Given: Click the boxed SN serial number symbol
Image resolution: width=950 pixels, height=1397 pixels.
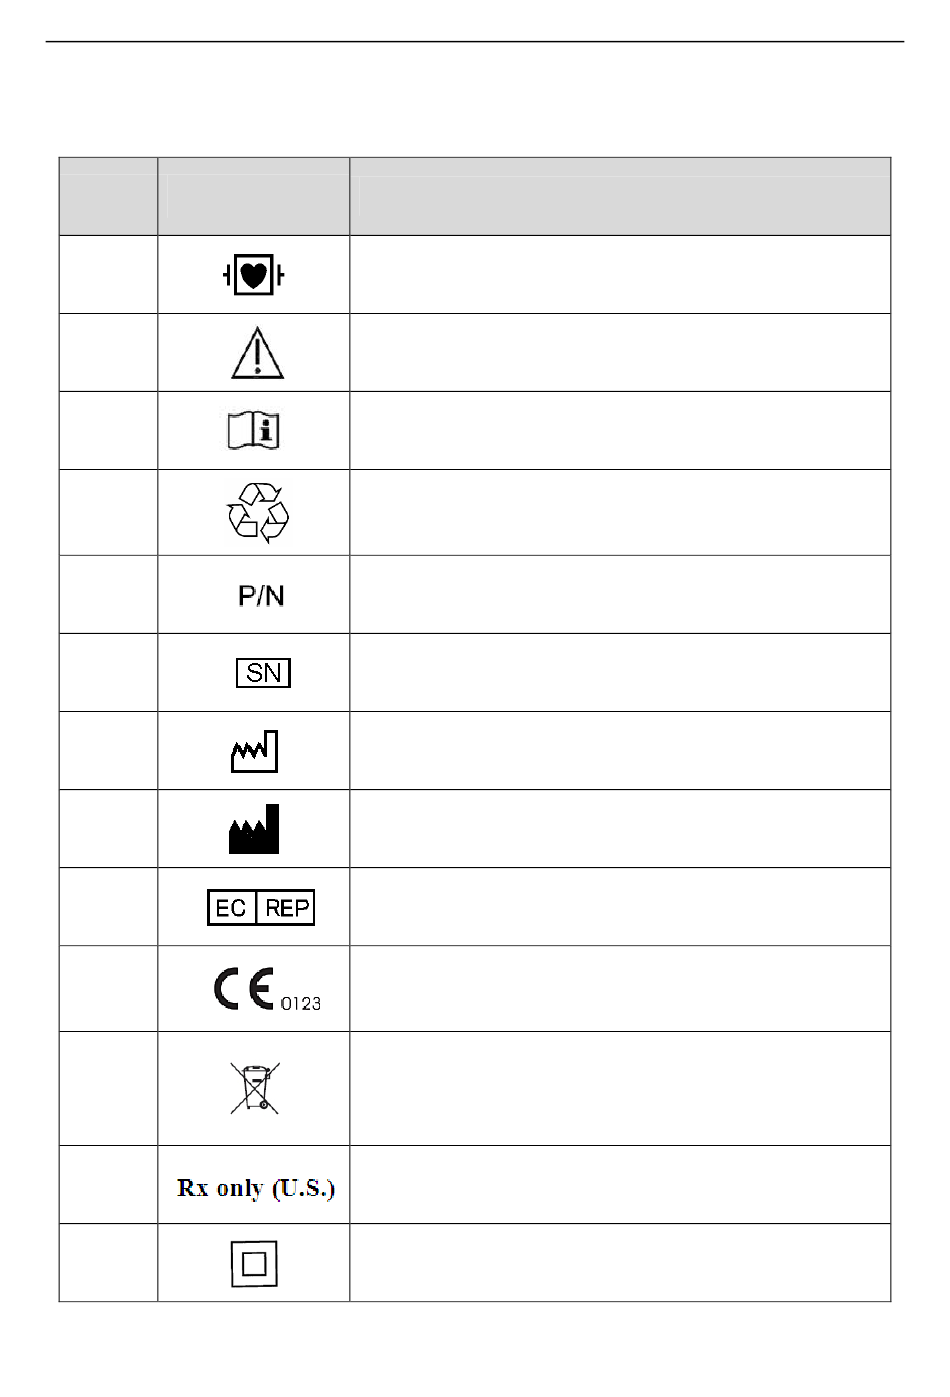Looking at the screenshot, I should pos(263,673).
